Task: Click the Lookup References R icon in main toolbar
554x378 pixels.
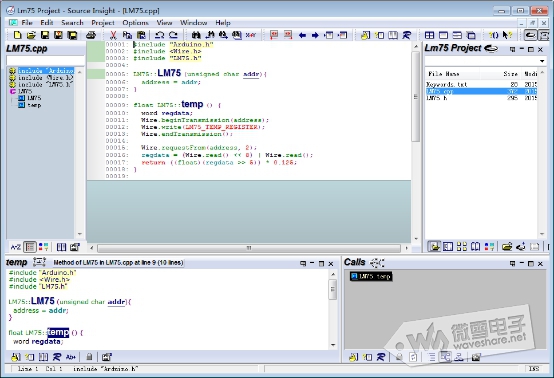Action: click(x=407, y=35)
